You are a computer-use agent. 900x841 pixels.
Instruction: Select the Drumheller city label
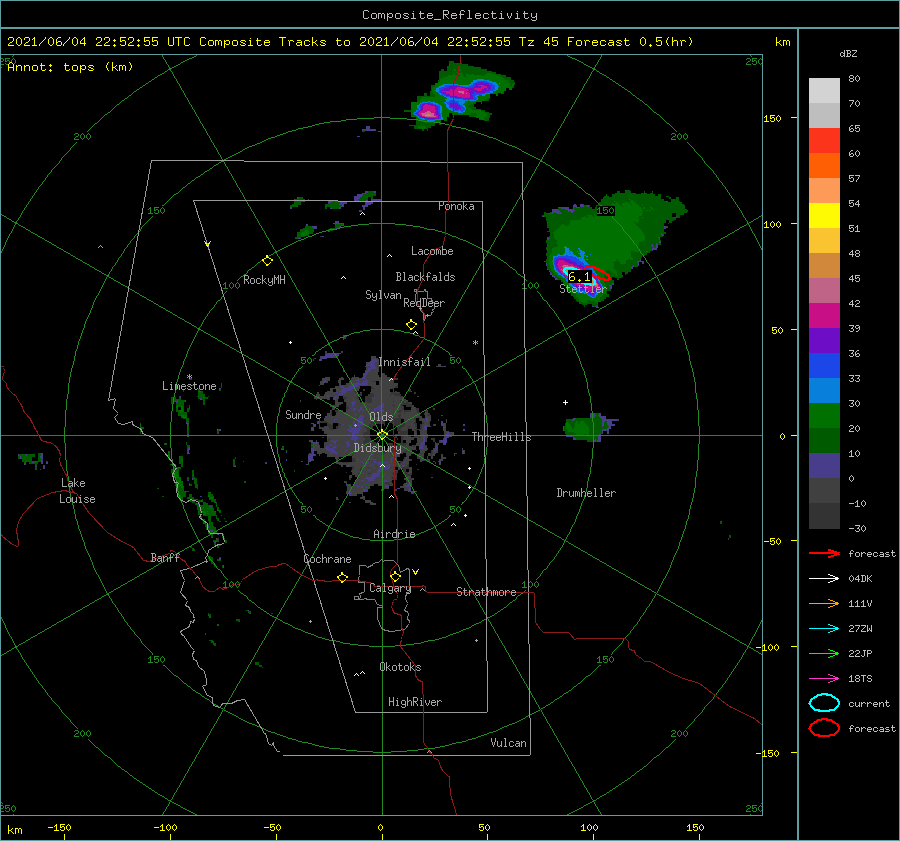pos(586,493)
